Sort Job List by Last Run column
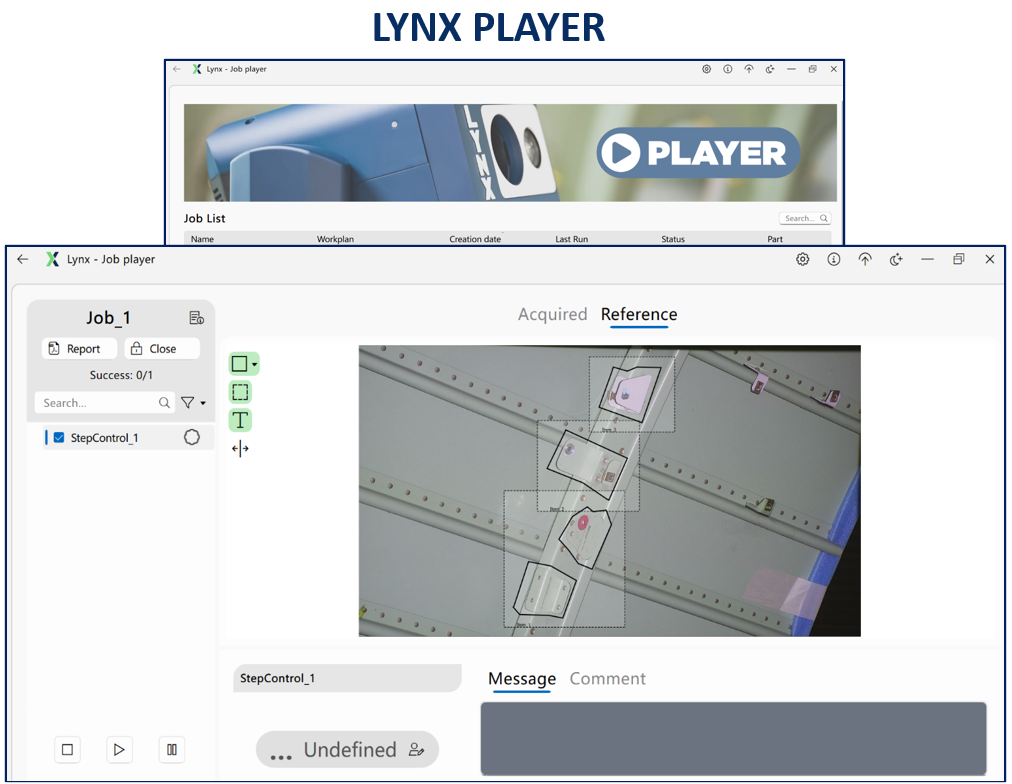The width and height of the screenshot is (1012, 784). pos(572,239)
